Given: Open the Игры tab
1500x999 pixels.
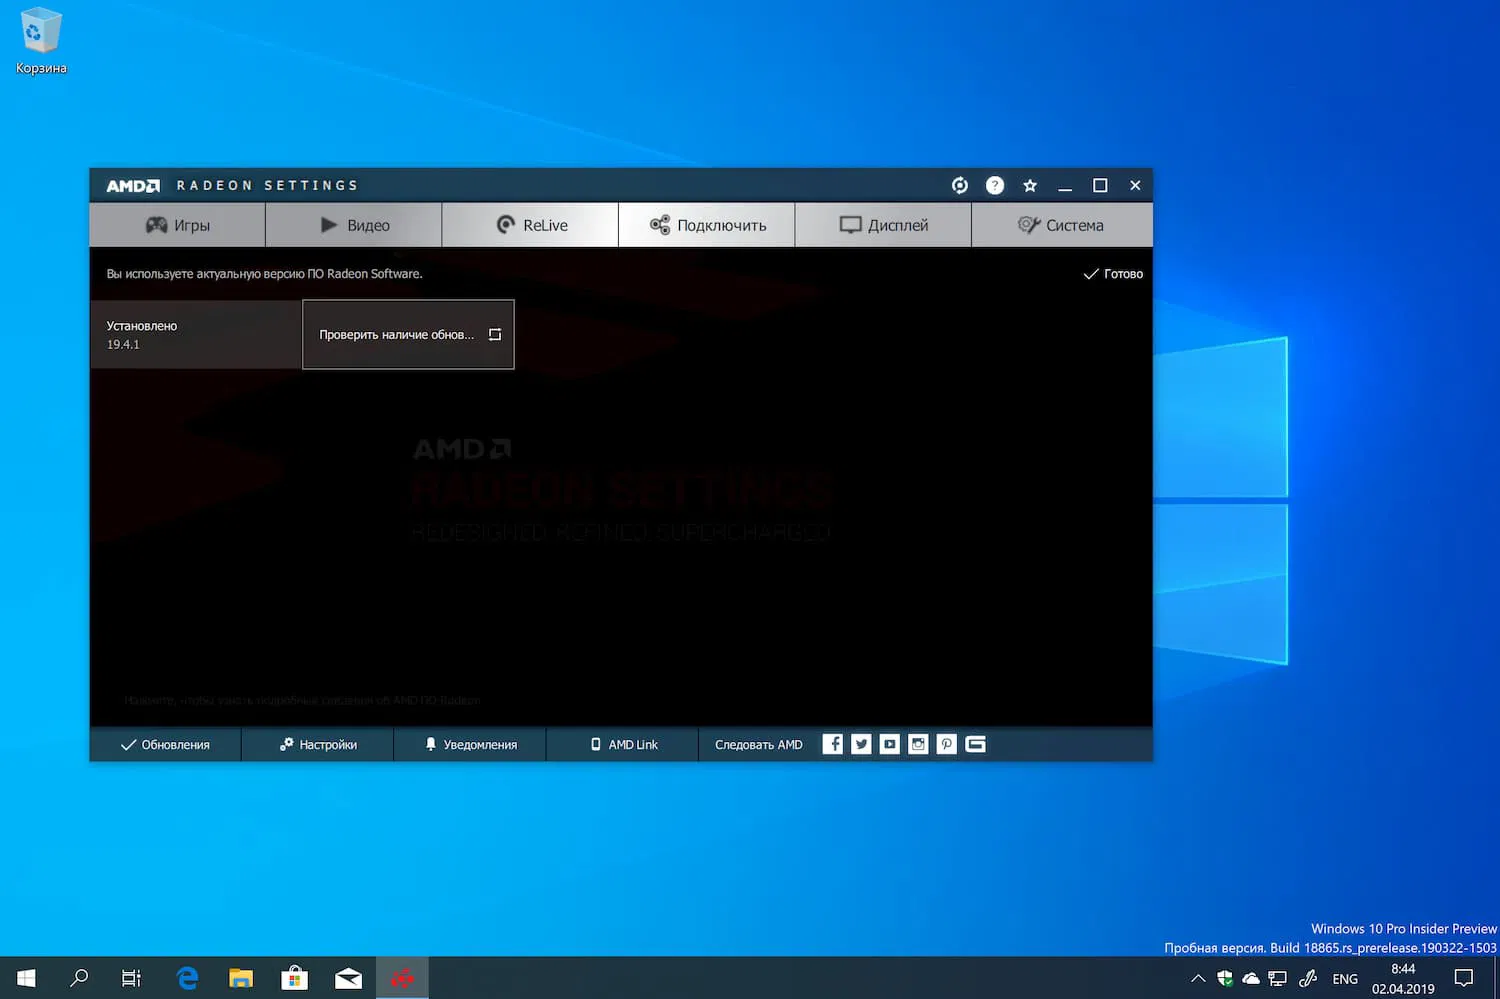Looking at the screenshot, I should [x=177, y=224].
